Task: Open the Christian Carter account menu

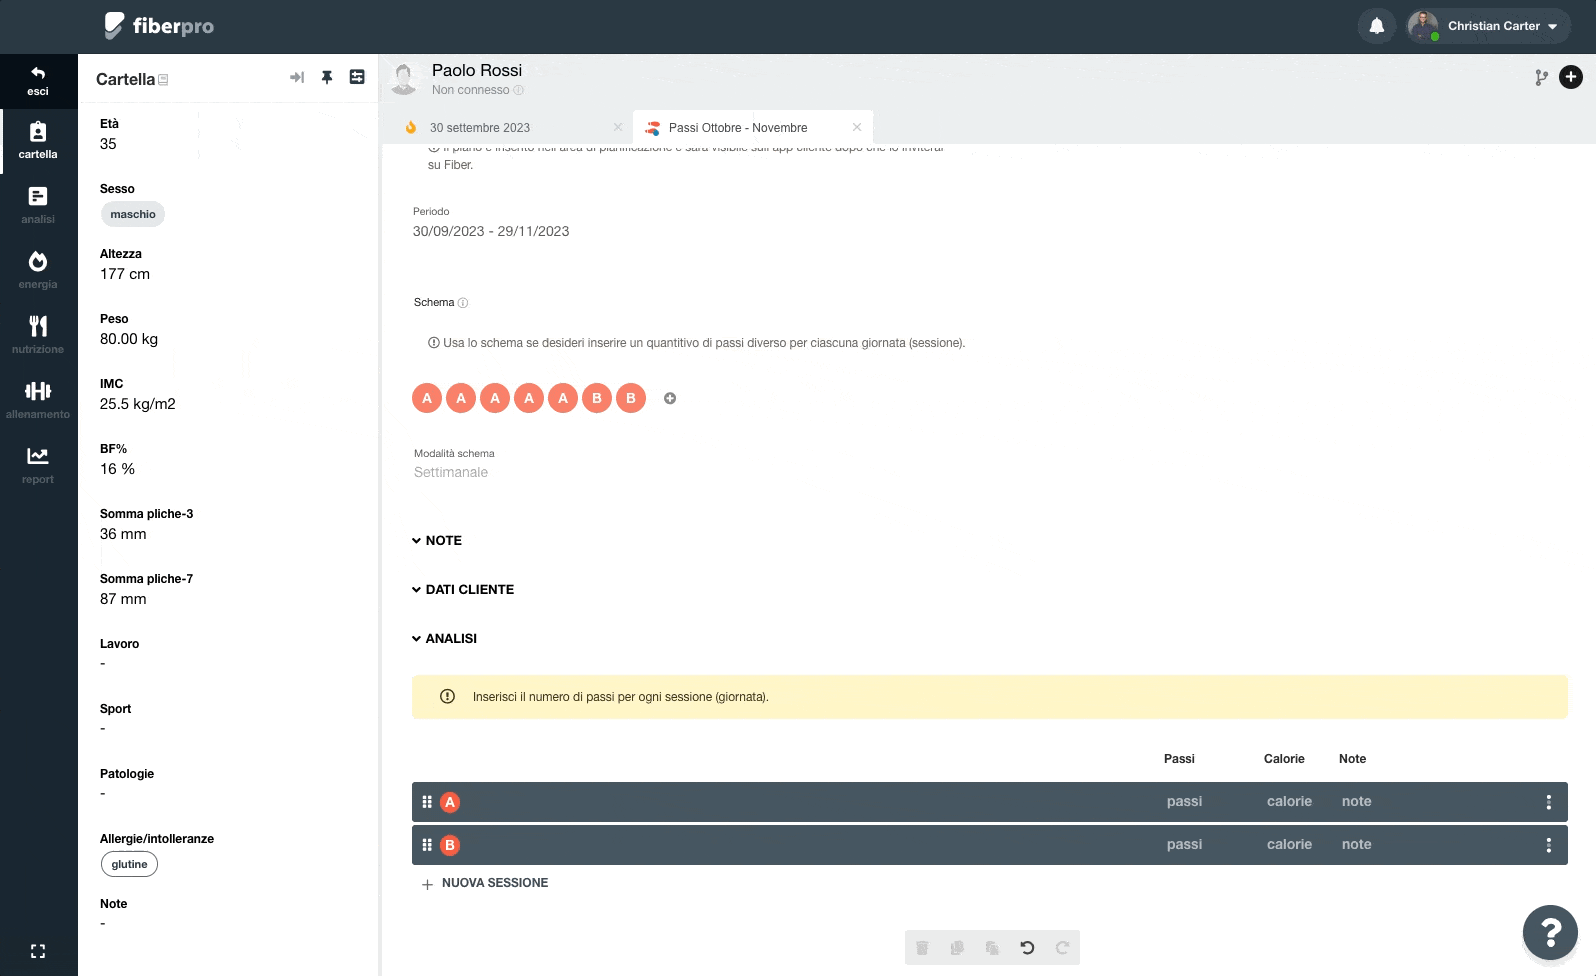Action: click(1488, 26)
